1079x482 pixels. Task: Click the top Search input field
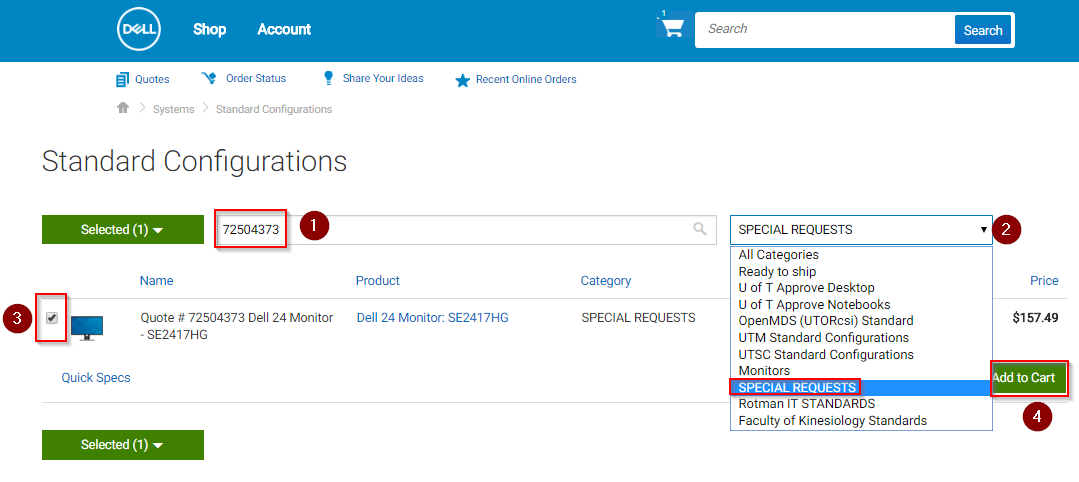[x=823, y=29]
